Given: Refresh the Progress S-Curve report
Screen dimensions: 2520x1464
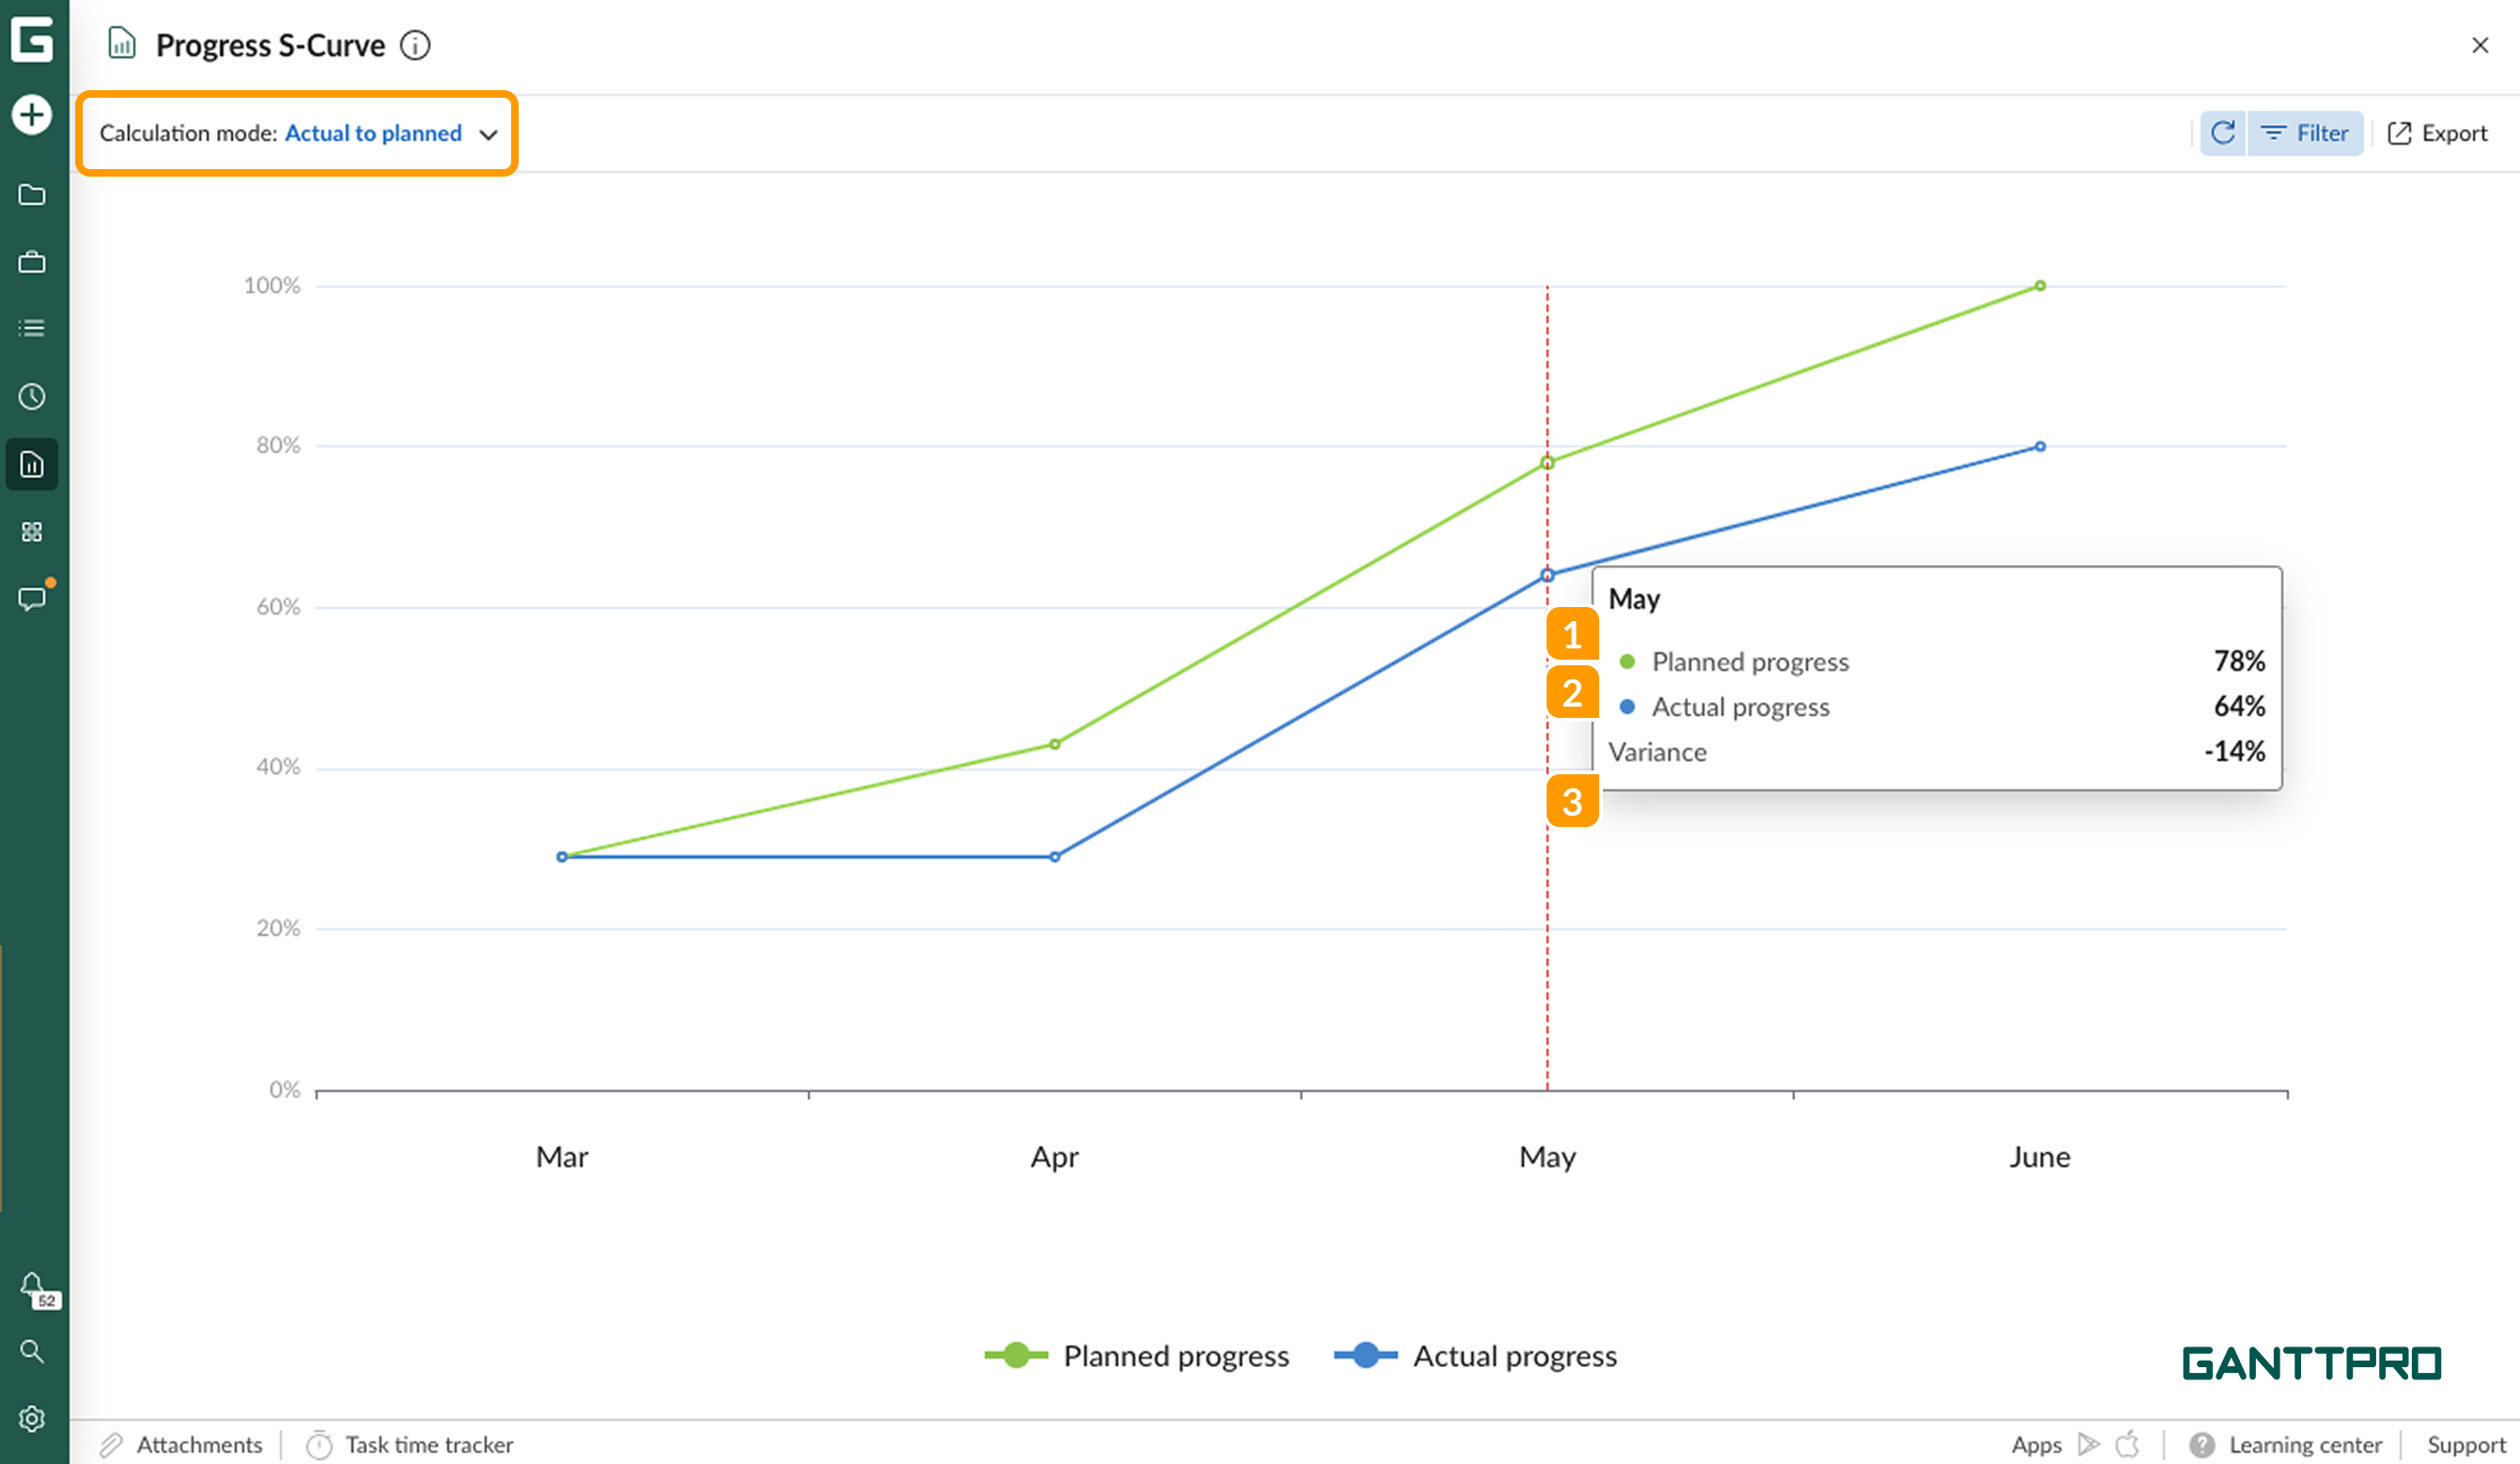Looking at the screenshot, I should point(2222,132).
